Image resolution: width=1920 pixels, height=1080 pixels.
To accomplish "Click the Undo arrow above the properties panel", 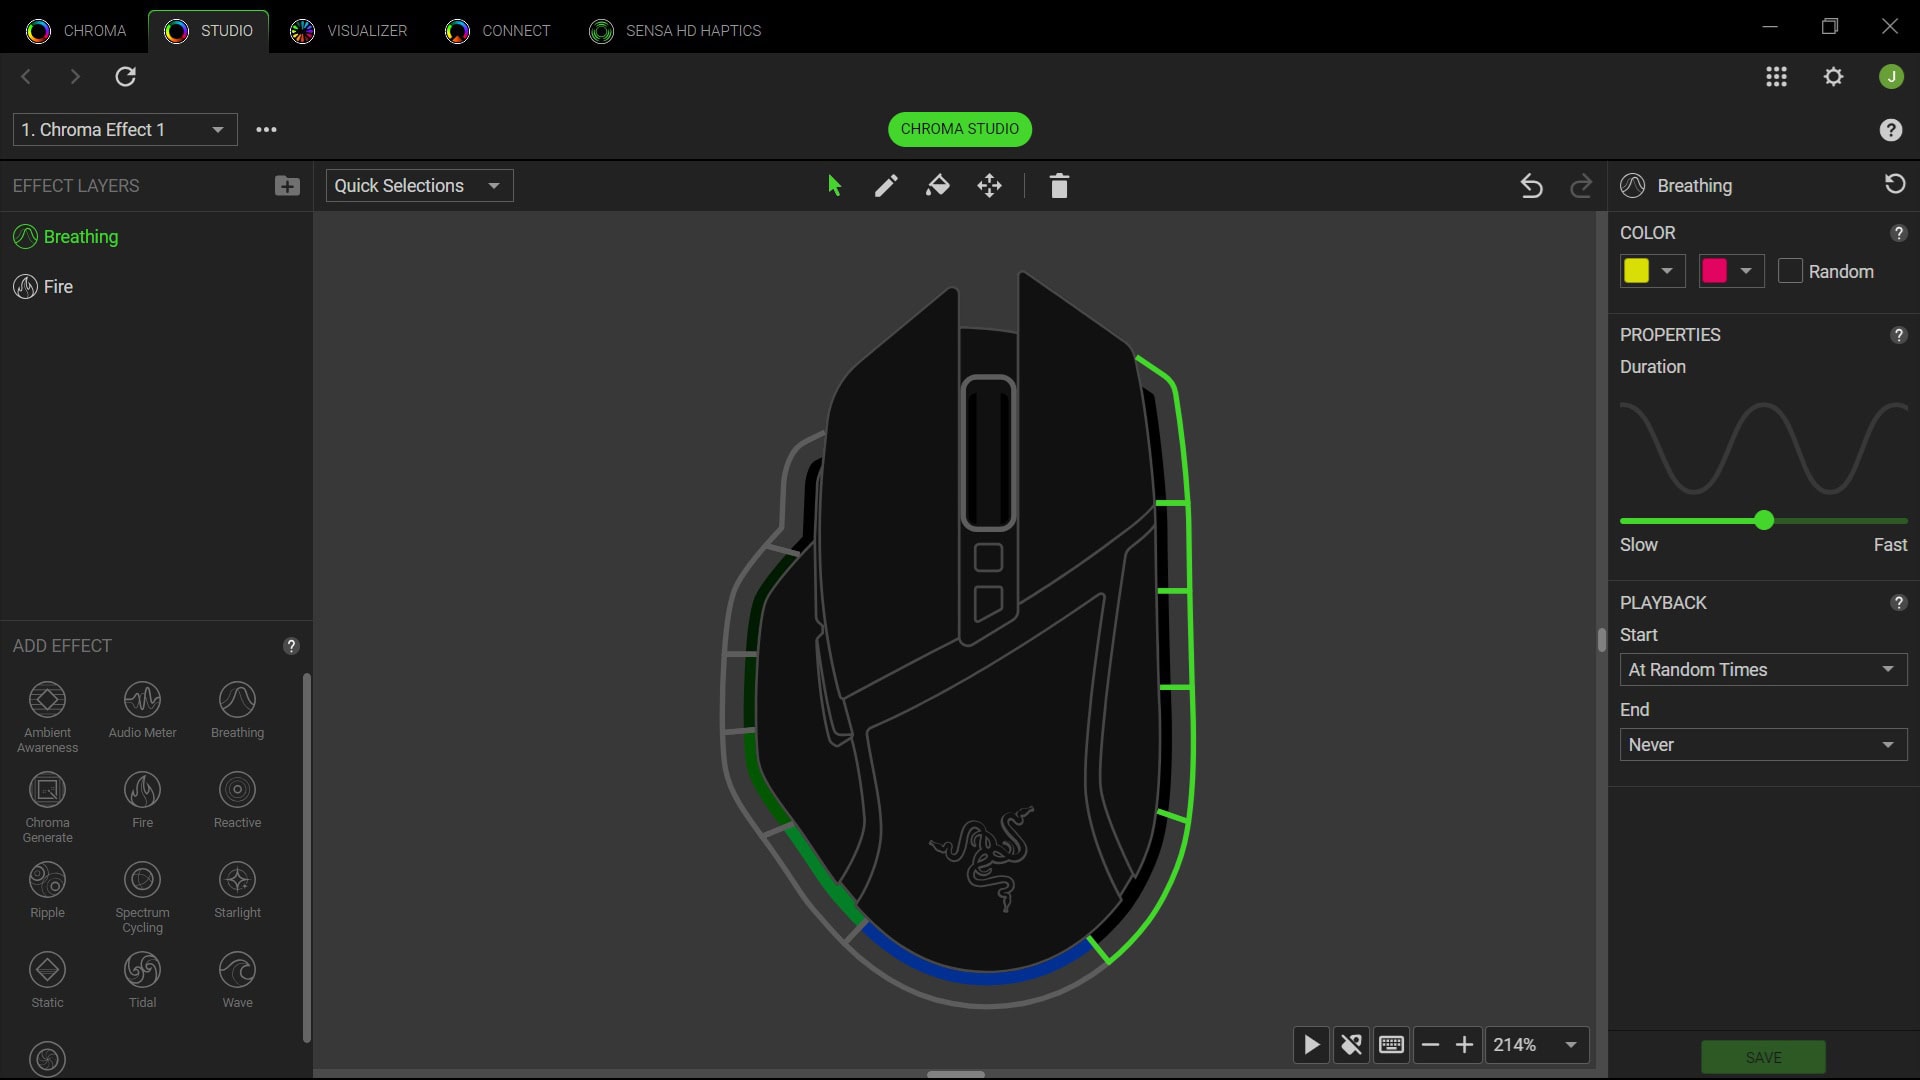I will 1531,186.
